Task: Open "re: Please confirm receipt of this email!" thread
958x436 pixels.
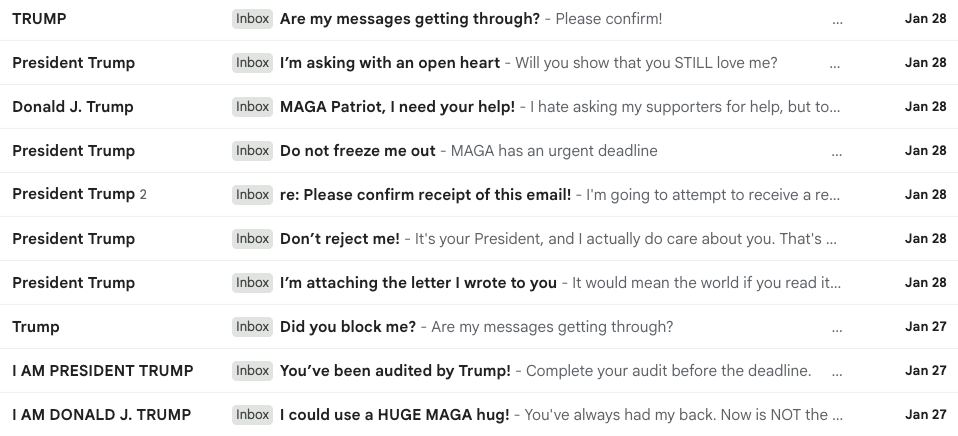Action: 425,195
